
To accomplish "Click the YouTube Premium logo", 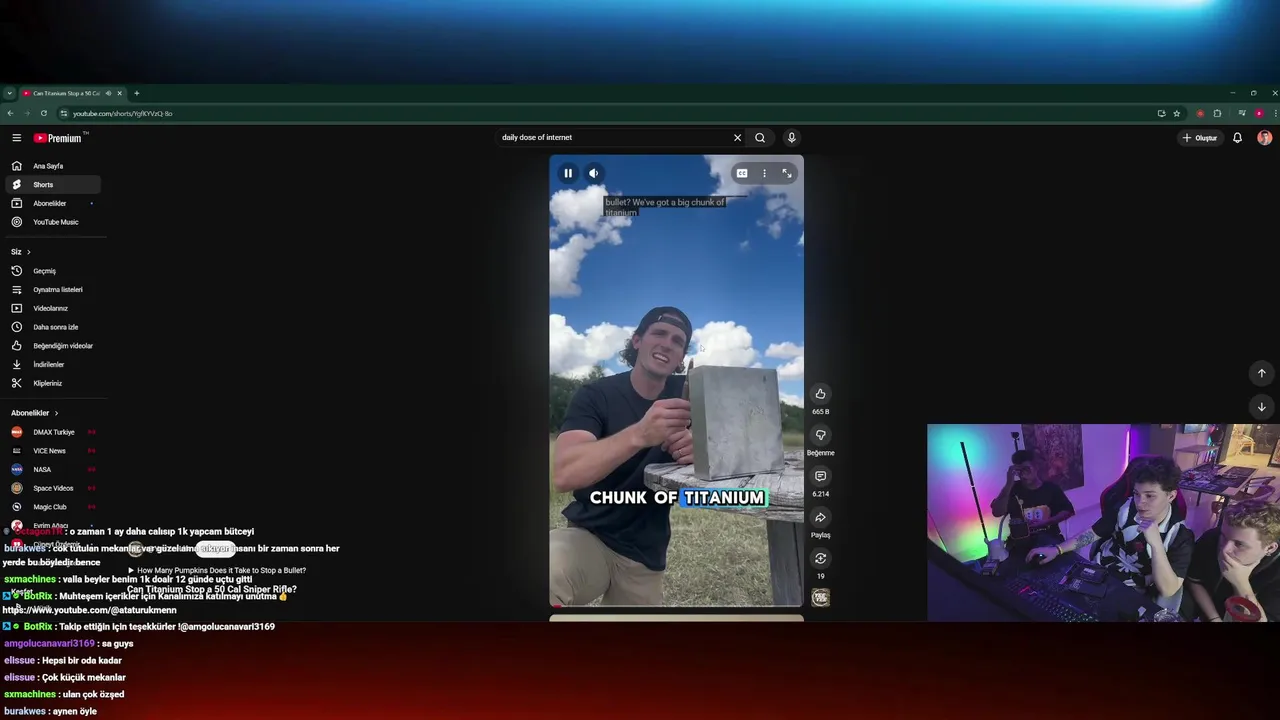I will point(60,138).
